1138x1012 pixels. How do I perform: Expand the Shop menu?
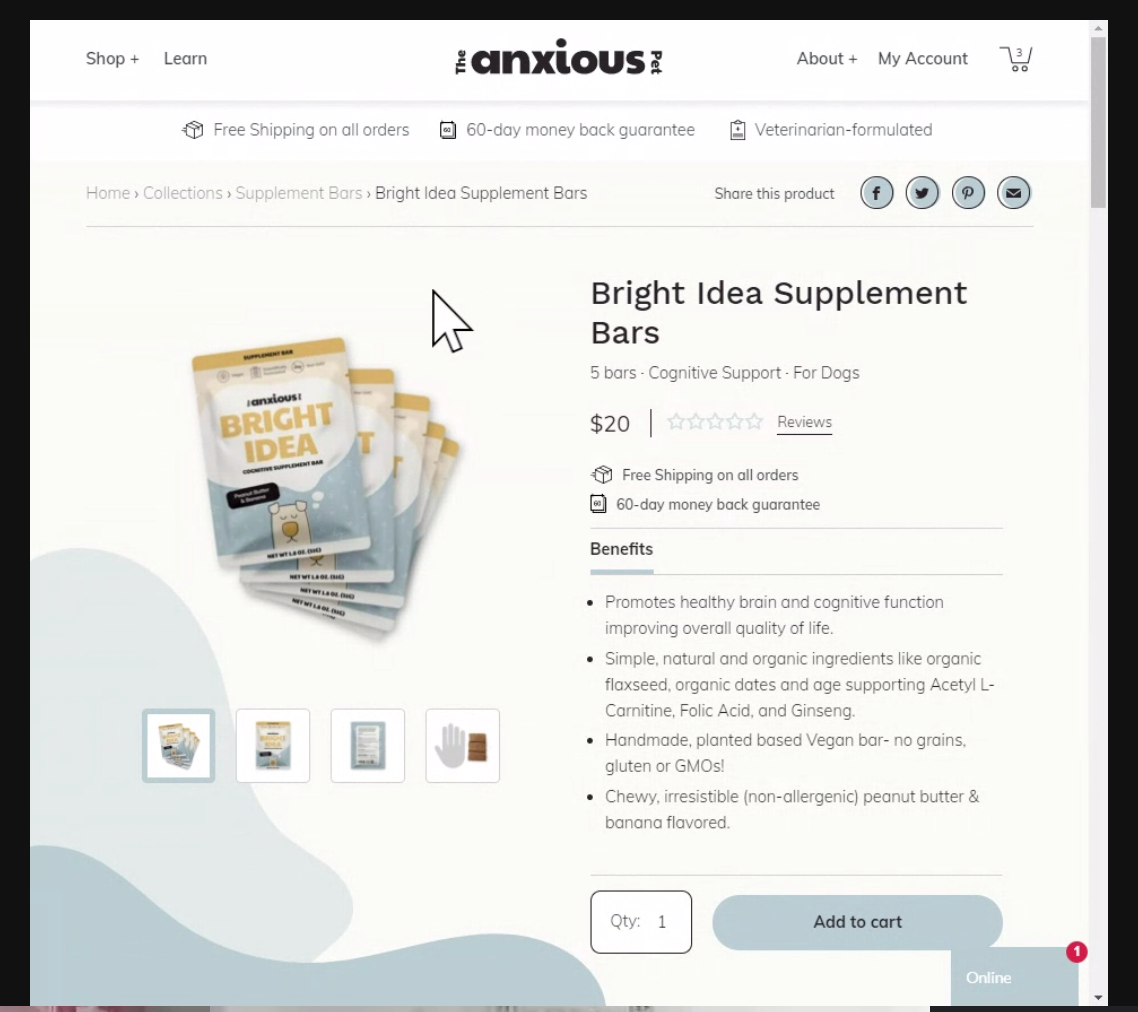112,58
